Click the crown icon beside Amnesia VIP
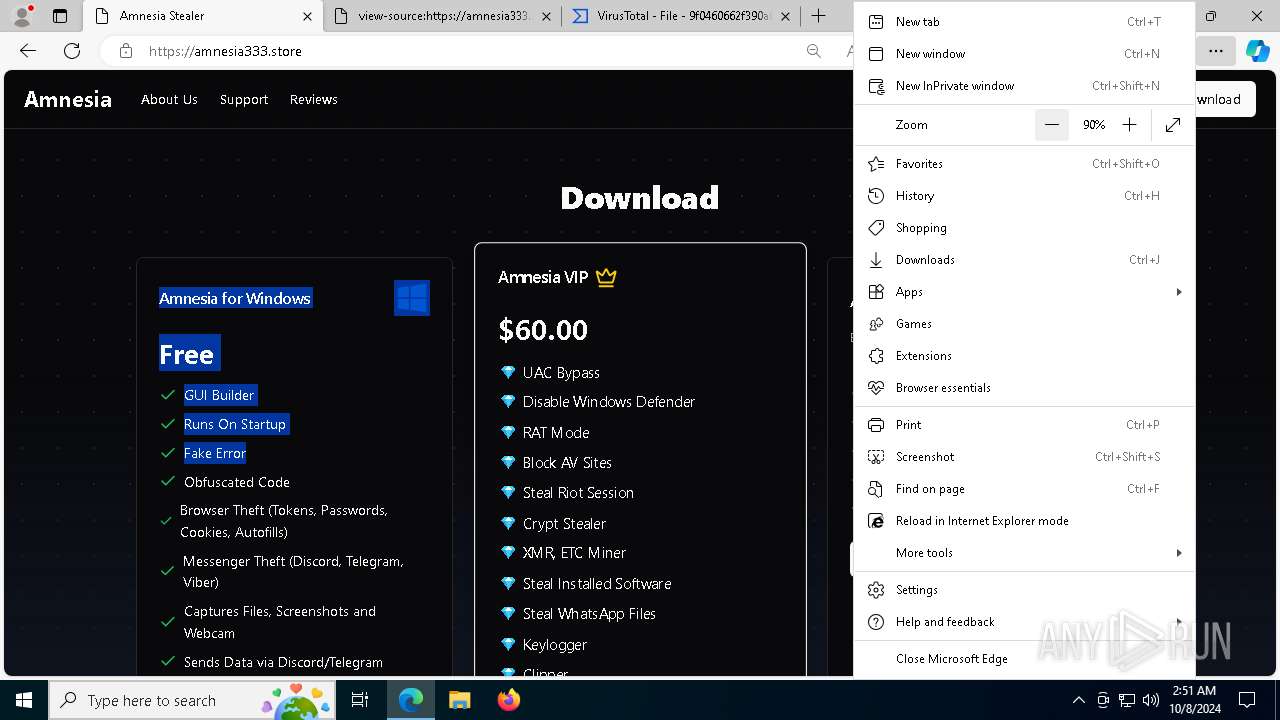 pyautogui.click(x=606, y=277)
